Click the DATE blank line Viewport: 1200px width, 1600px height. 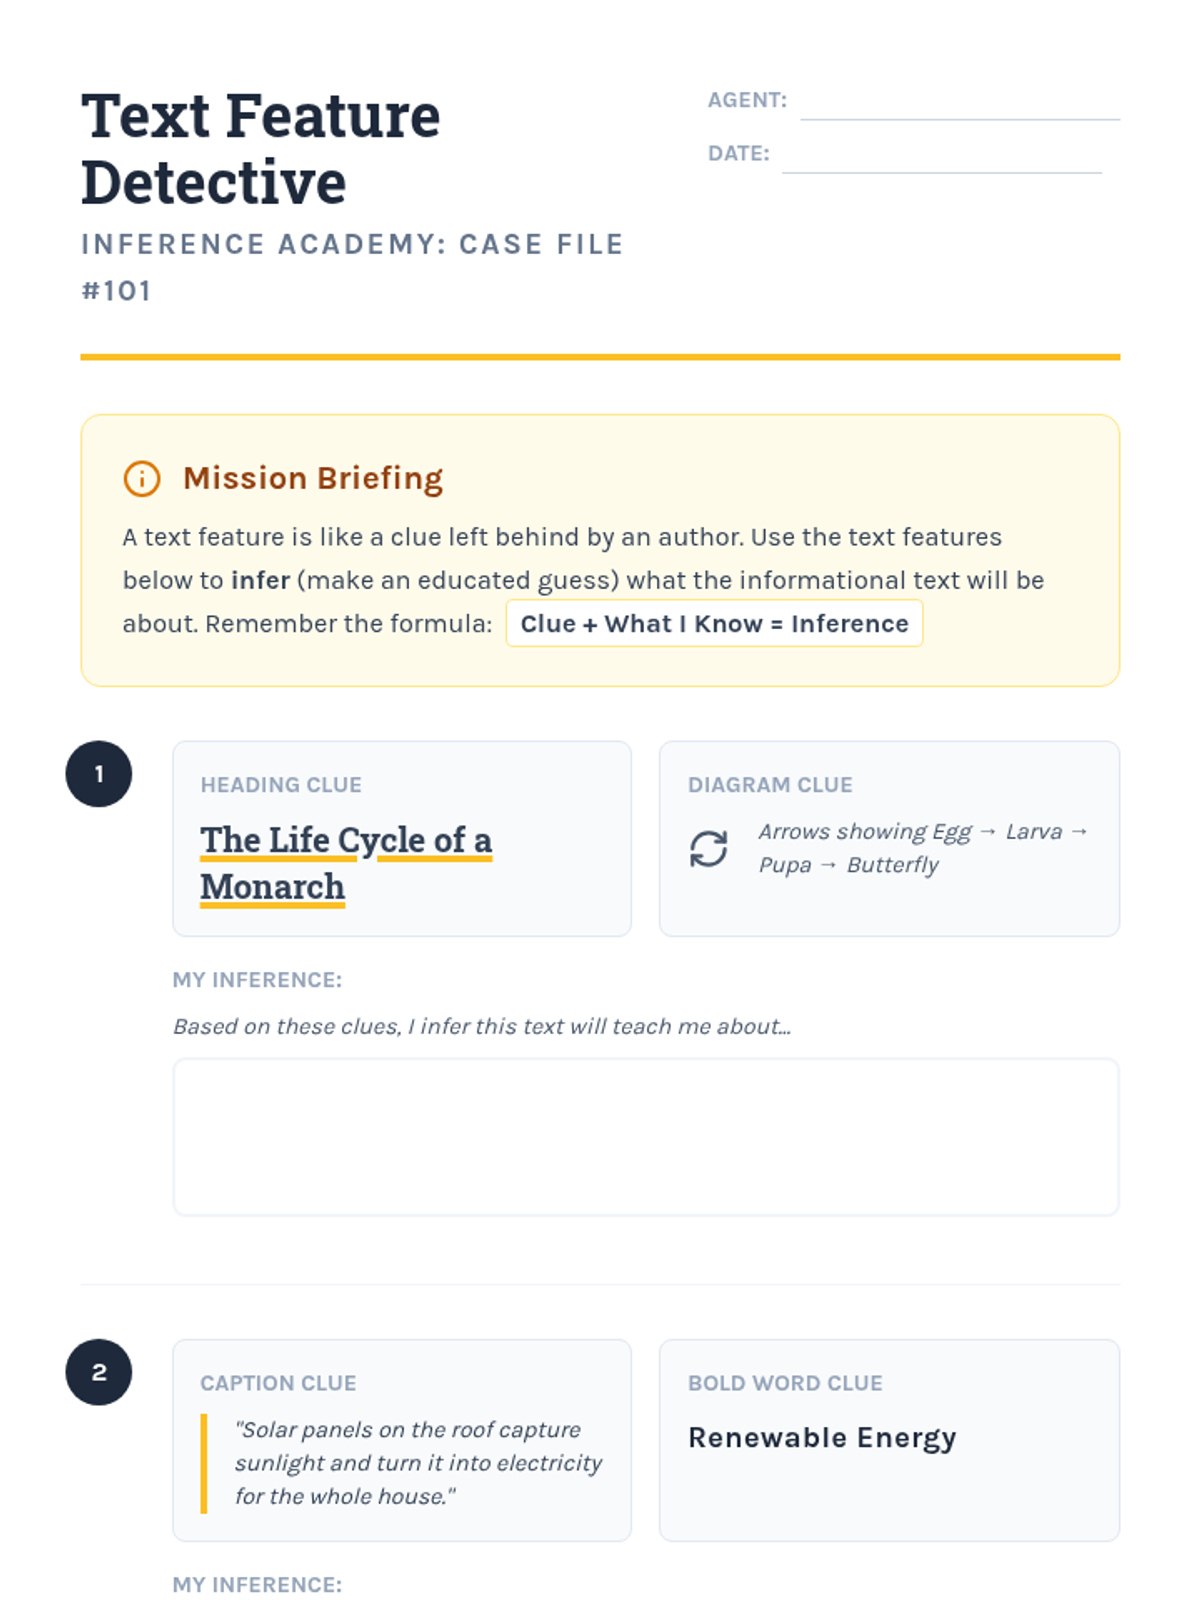pyautogui.click(x=941, y=158)
